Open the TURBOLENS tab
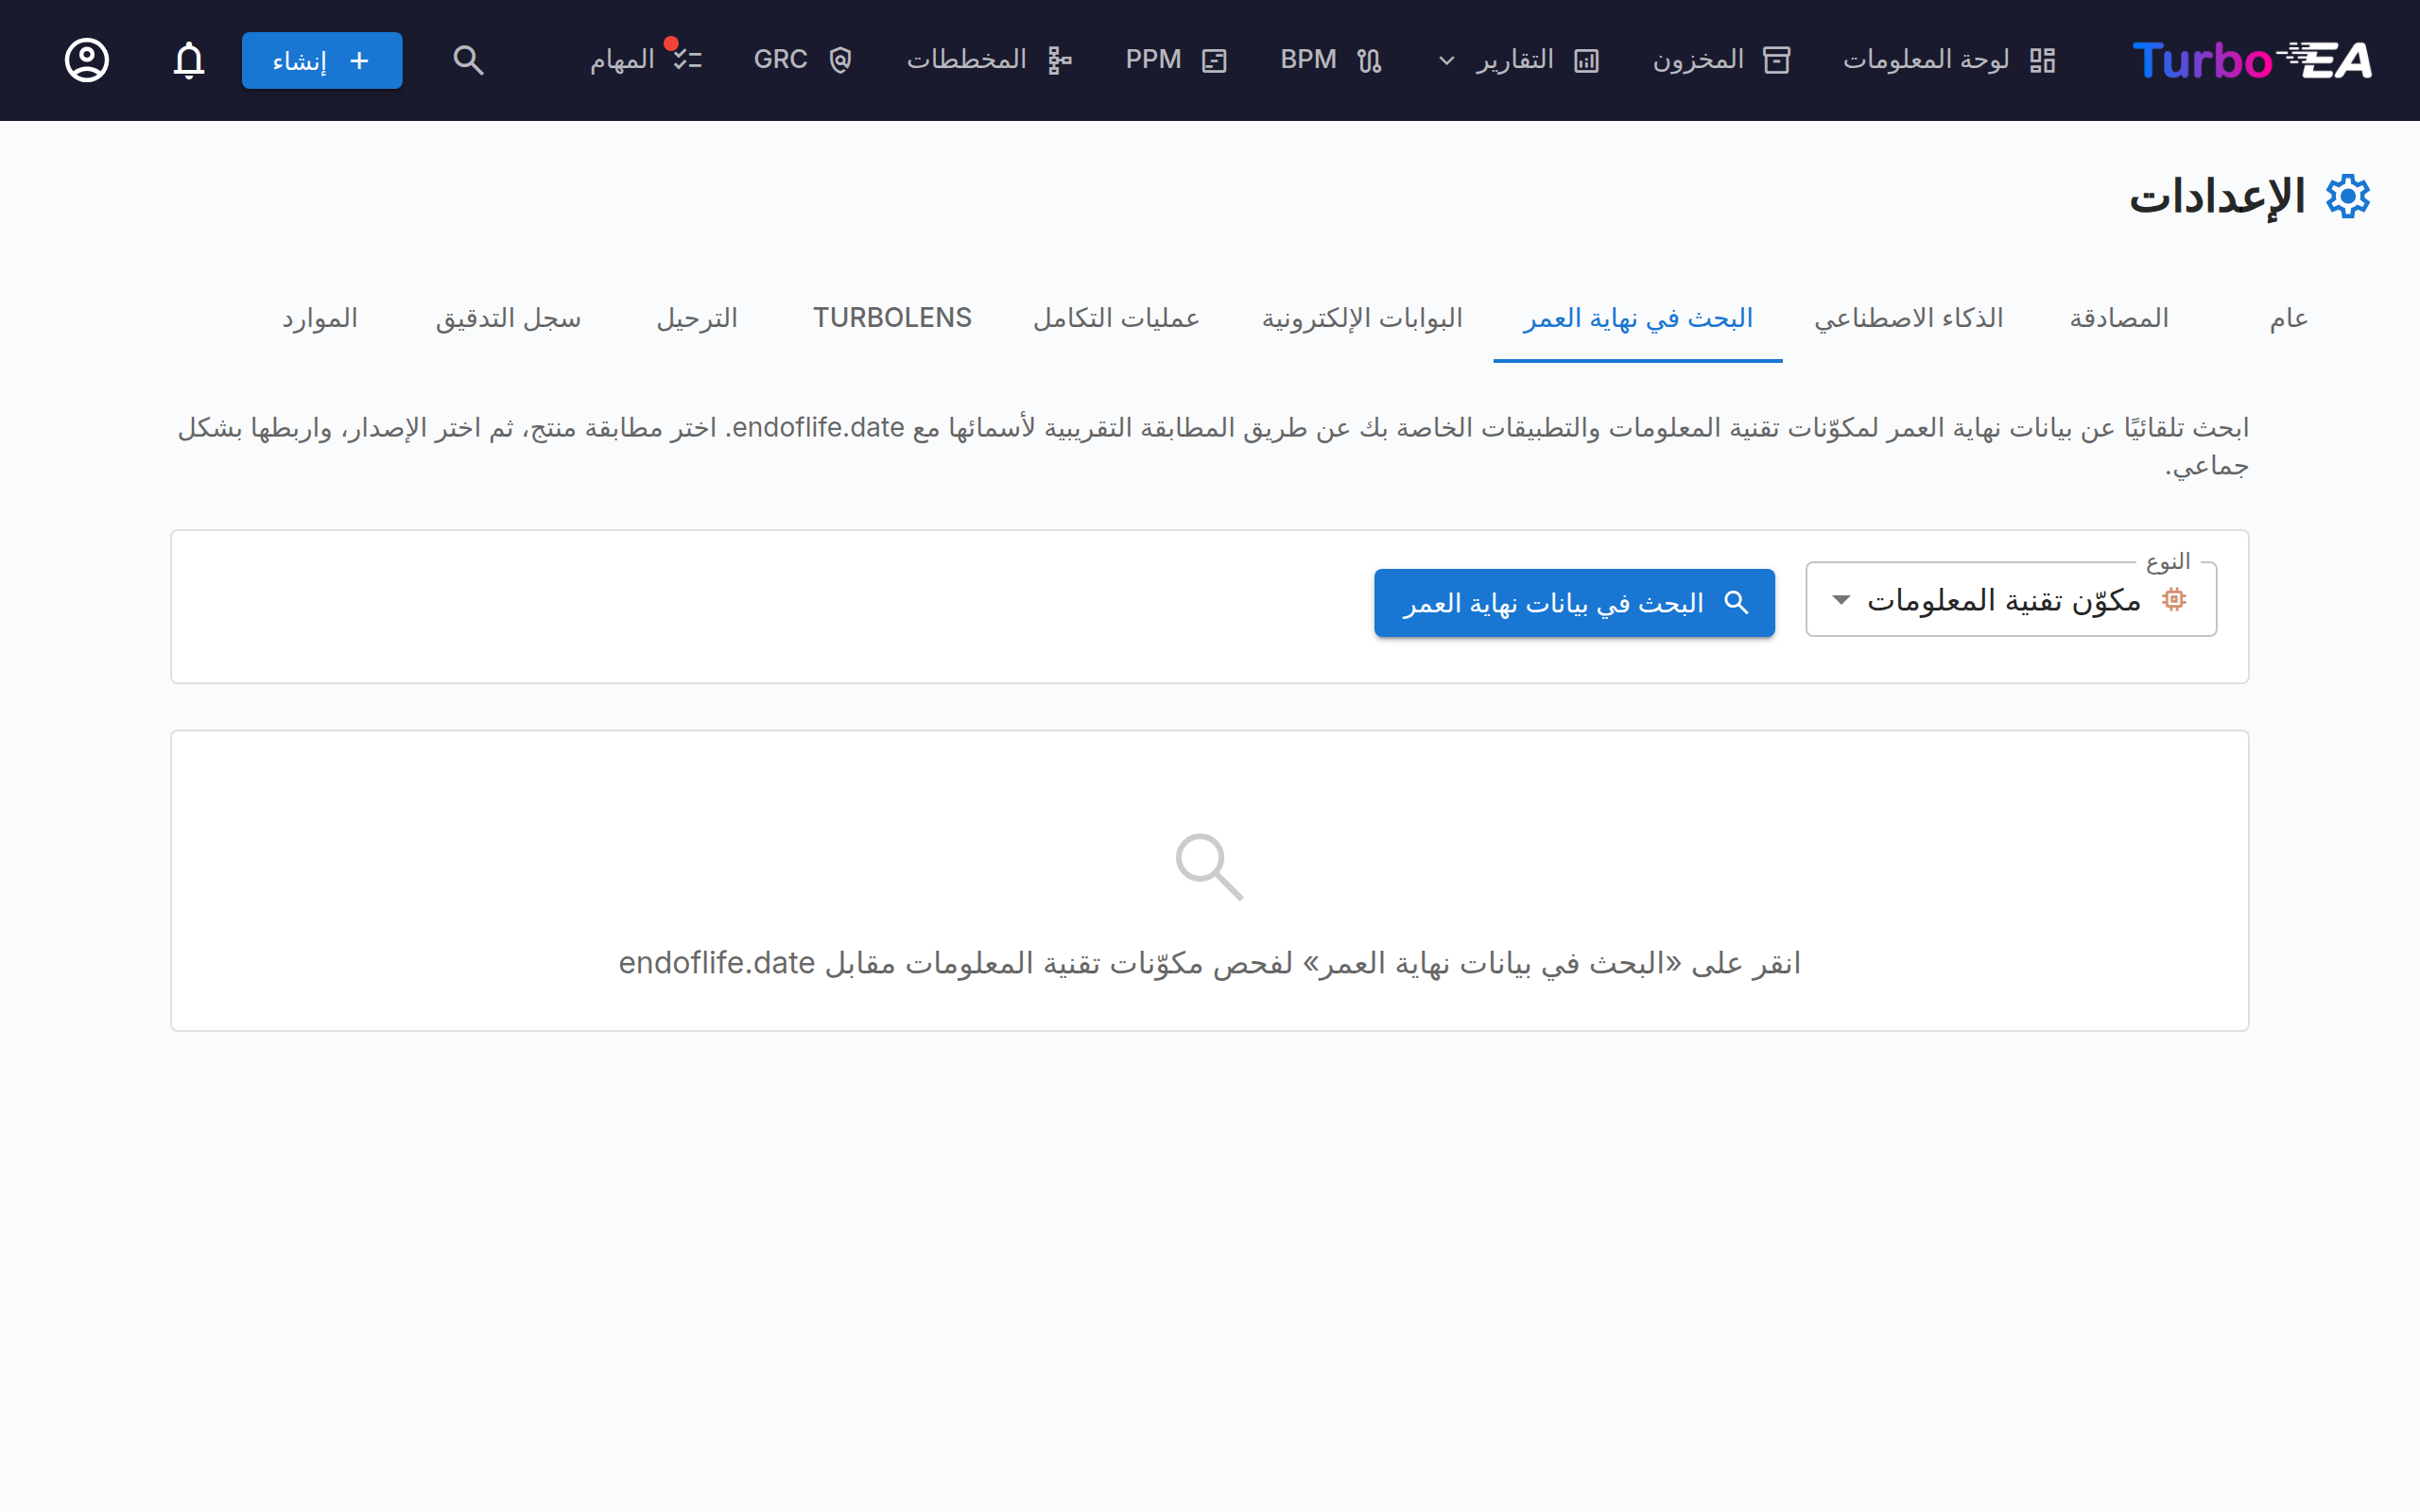The image size is (2420, 1512). 892,318
